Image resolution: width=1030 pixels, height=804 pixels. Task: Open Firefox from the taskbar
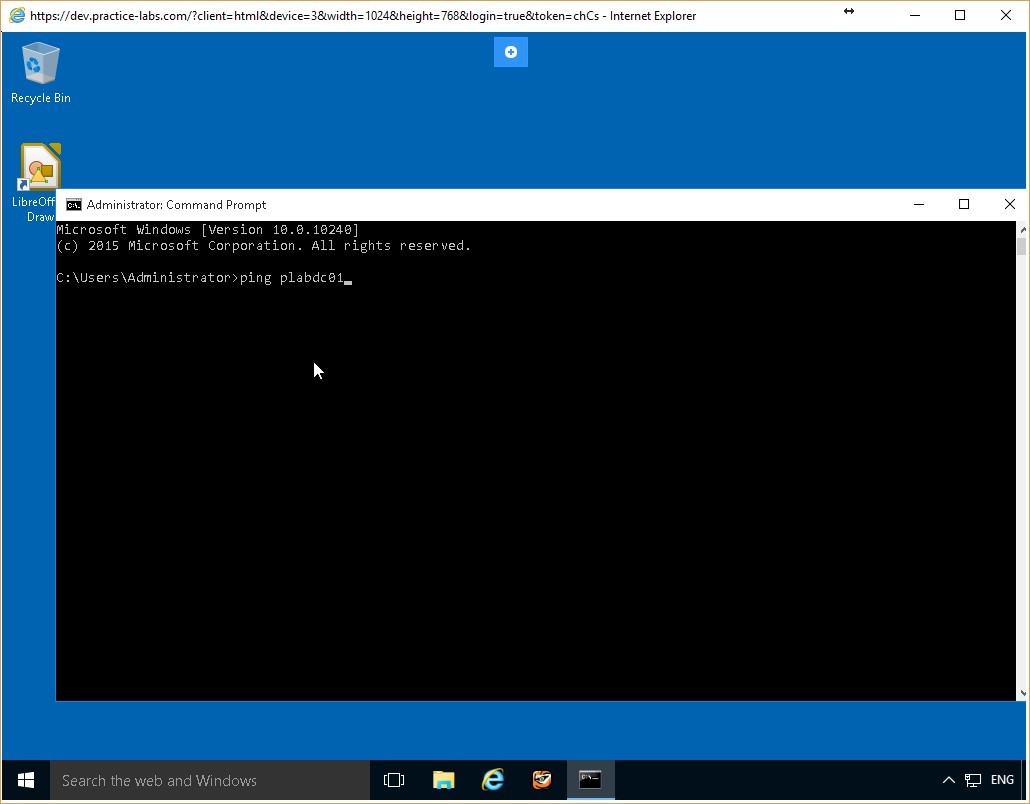tap(542, 780)
